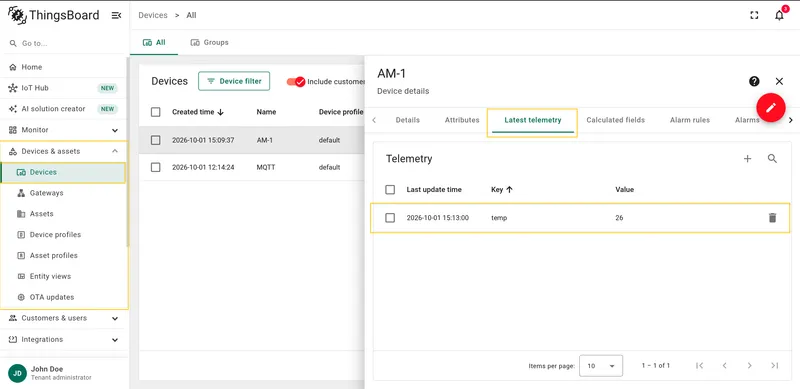Add telemetry with the plus icon
The image size is (800, 389).
[x=747, y=159]
